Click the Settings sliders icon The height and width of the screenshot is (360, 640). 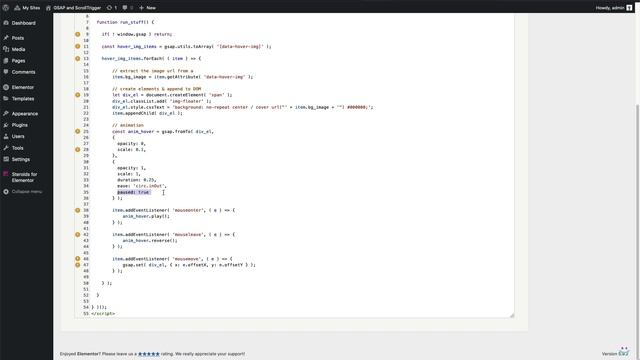pyautogui.click(x=6, y=159)
